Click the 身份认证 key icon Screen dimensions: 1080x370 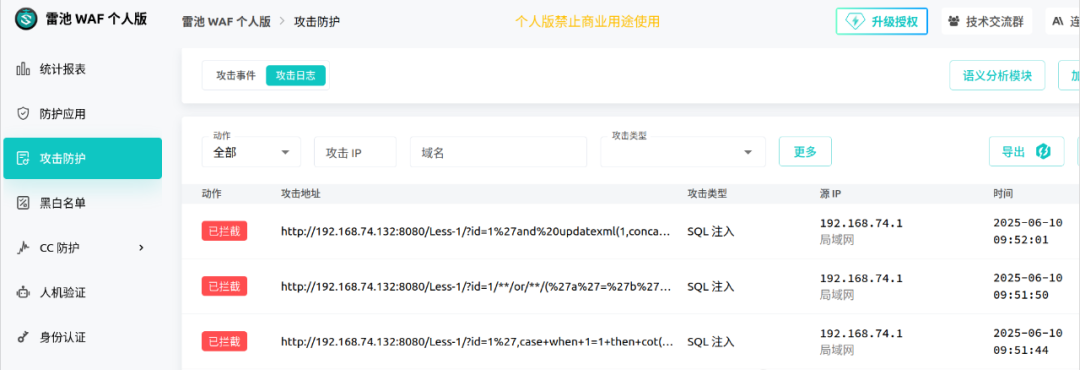click(x=23, y=337)
